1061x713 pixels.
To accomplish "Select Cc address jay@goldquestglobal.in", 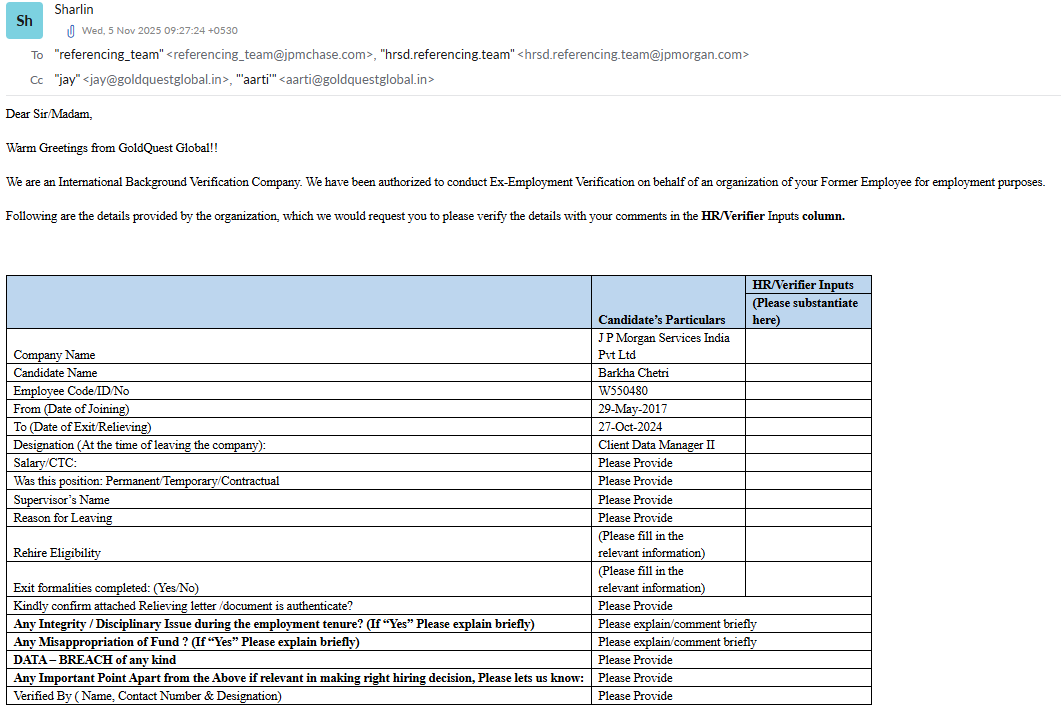I will 156,80.
